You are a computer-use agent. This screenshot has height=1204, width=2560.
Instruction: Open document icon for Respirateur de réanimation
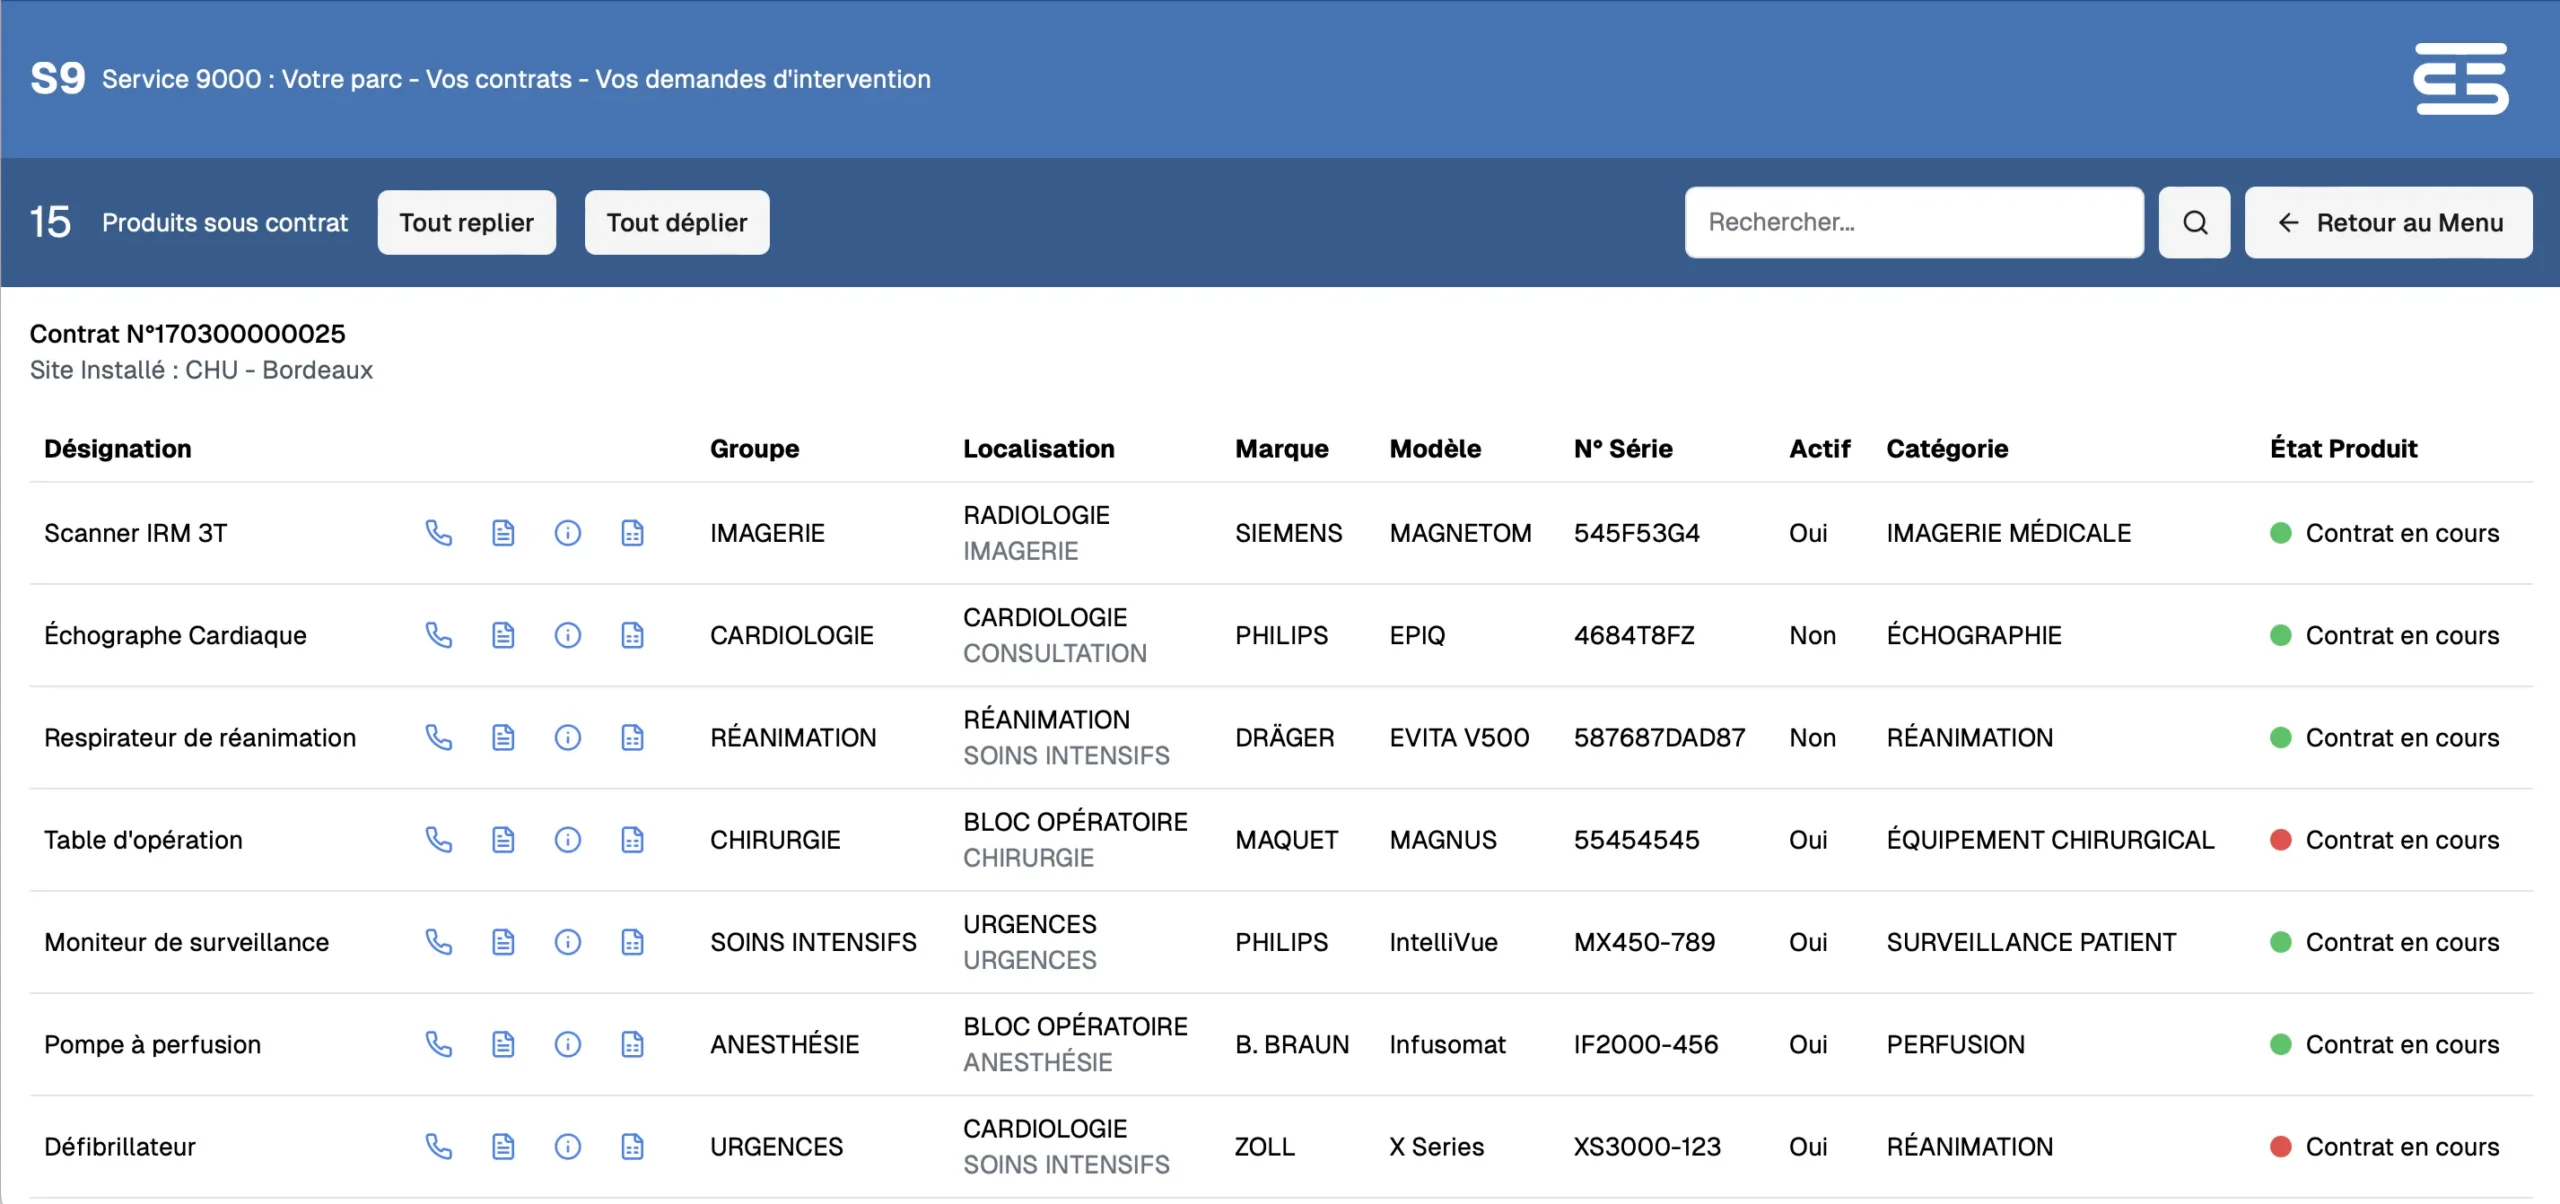[x=503, y=737]
